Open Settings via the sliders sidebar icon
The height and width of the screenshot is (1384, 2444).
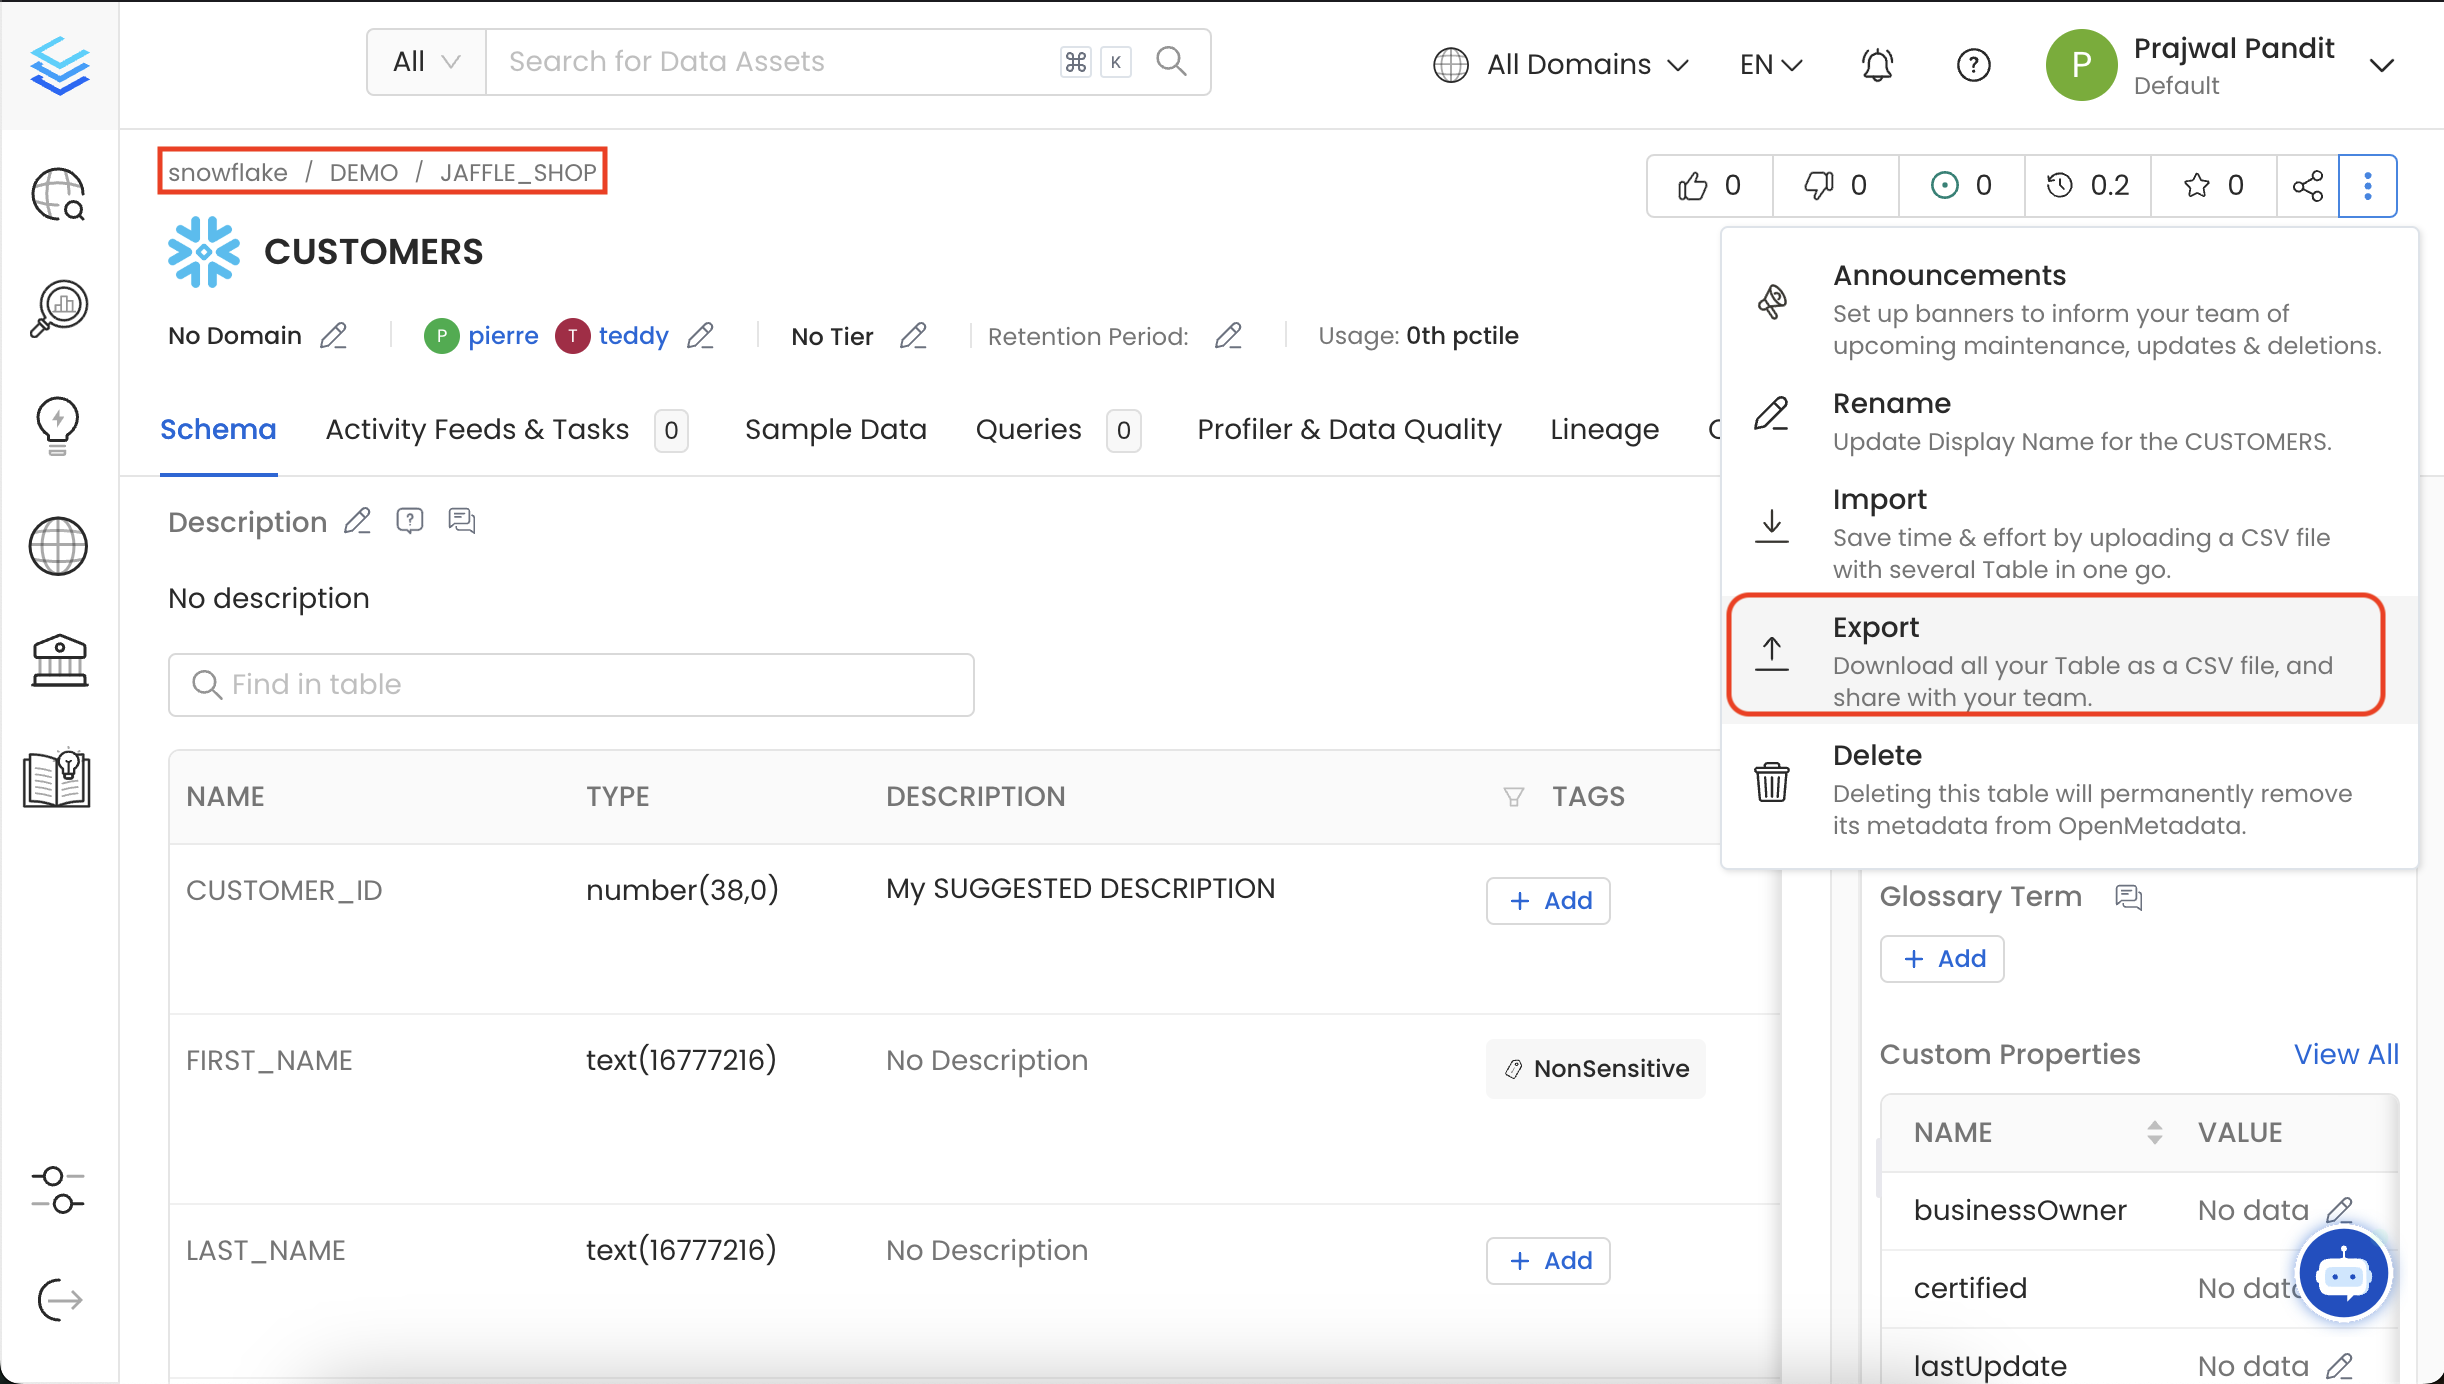point(57,1190)
